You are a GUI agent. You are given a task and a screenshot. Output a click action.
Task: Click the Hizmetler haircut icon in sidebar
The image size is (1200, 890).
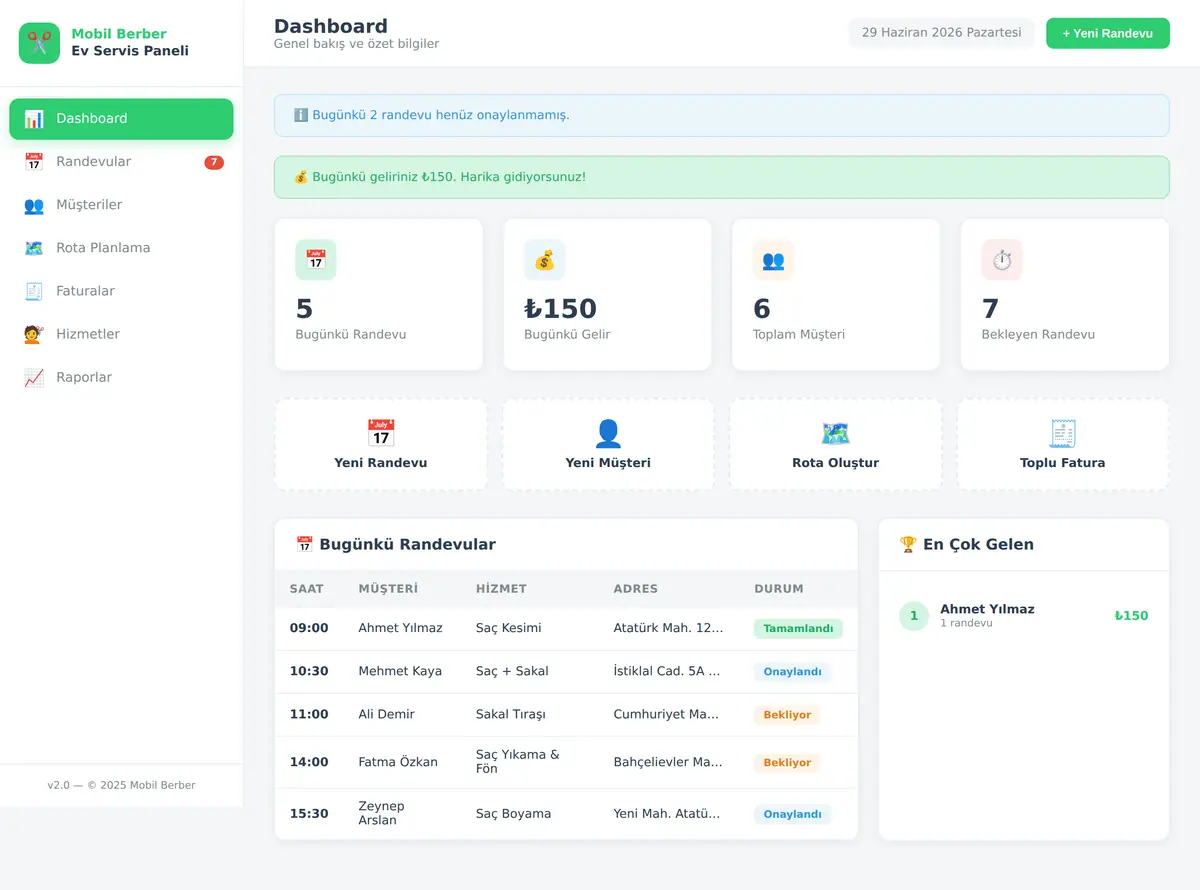(x=34, y=334)
